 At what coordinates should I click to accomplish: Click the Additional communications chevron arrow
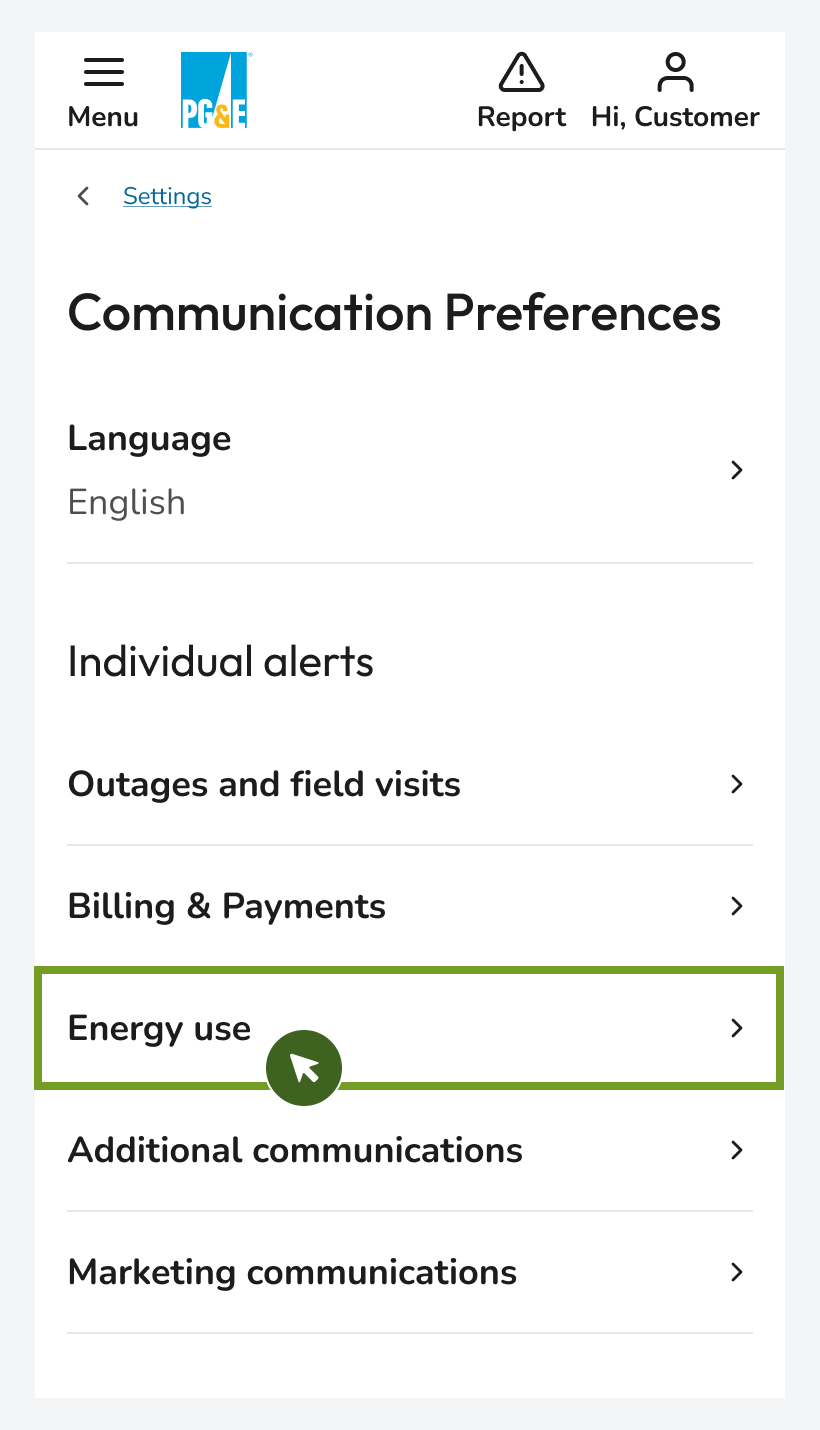click(x=737, y=1150)
